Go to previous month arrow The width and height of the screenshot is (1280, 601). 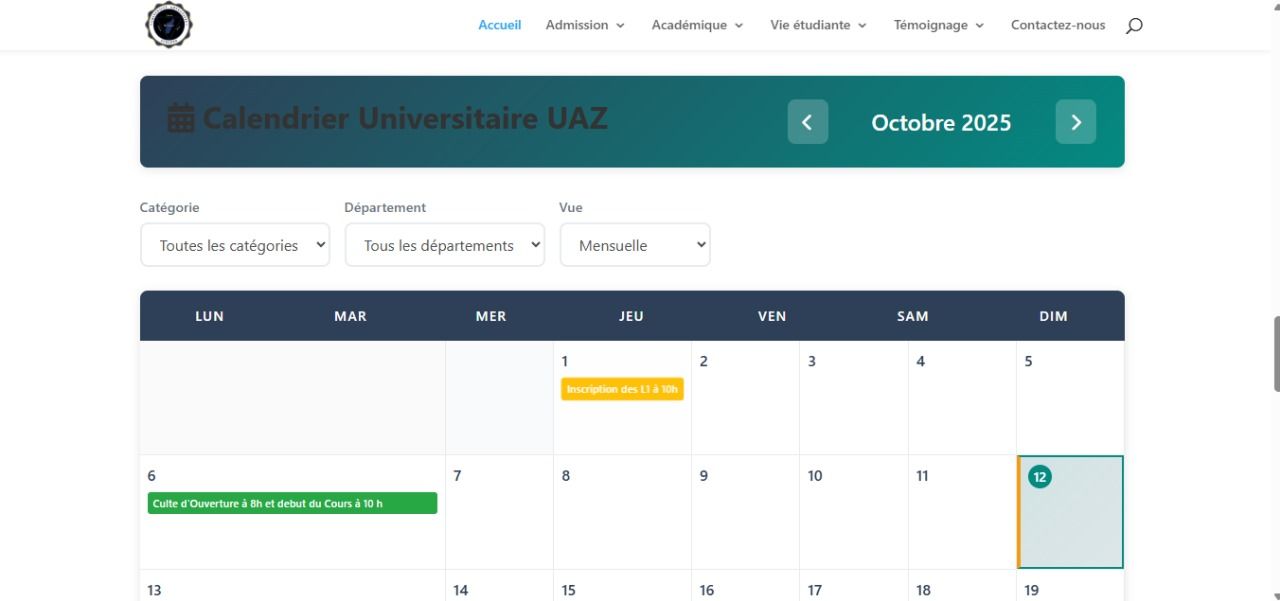coord(807,122)
